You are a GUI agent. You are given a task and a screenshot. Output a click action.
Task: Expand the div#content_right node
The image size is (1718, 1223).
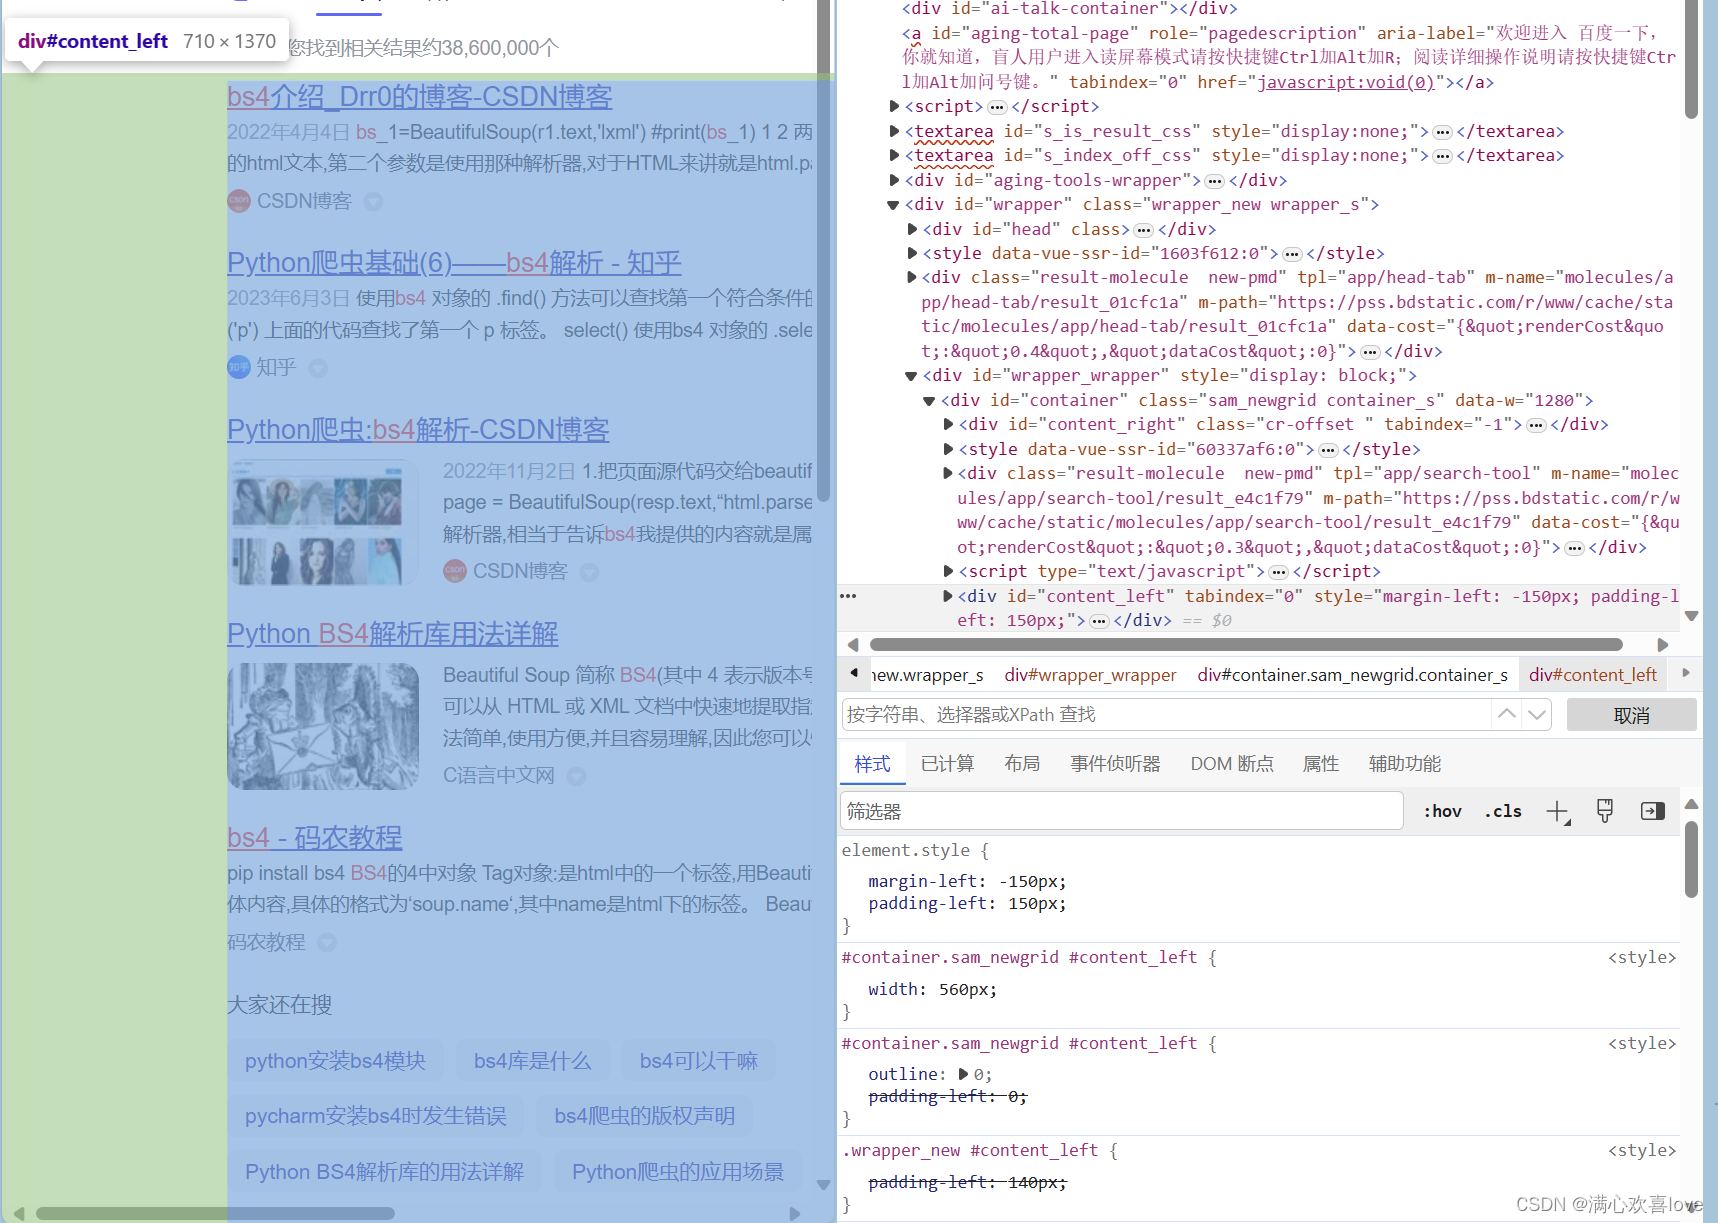[x=948, y=424]
